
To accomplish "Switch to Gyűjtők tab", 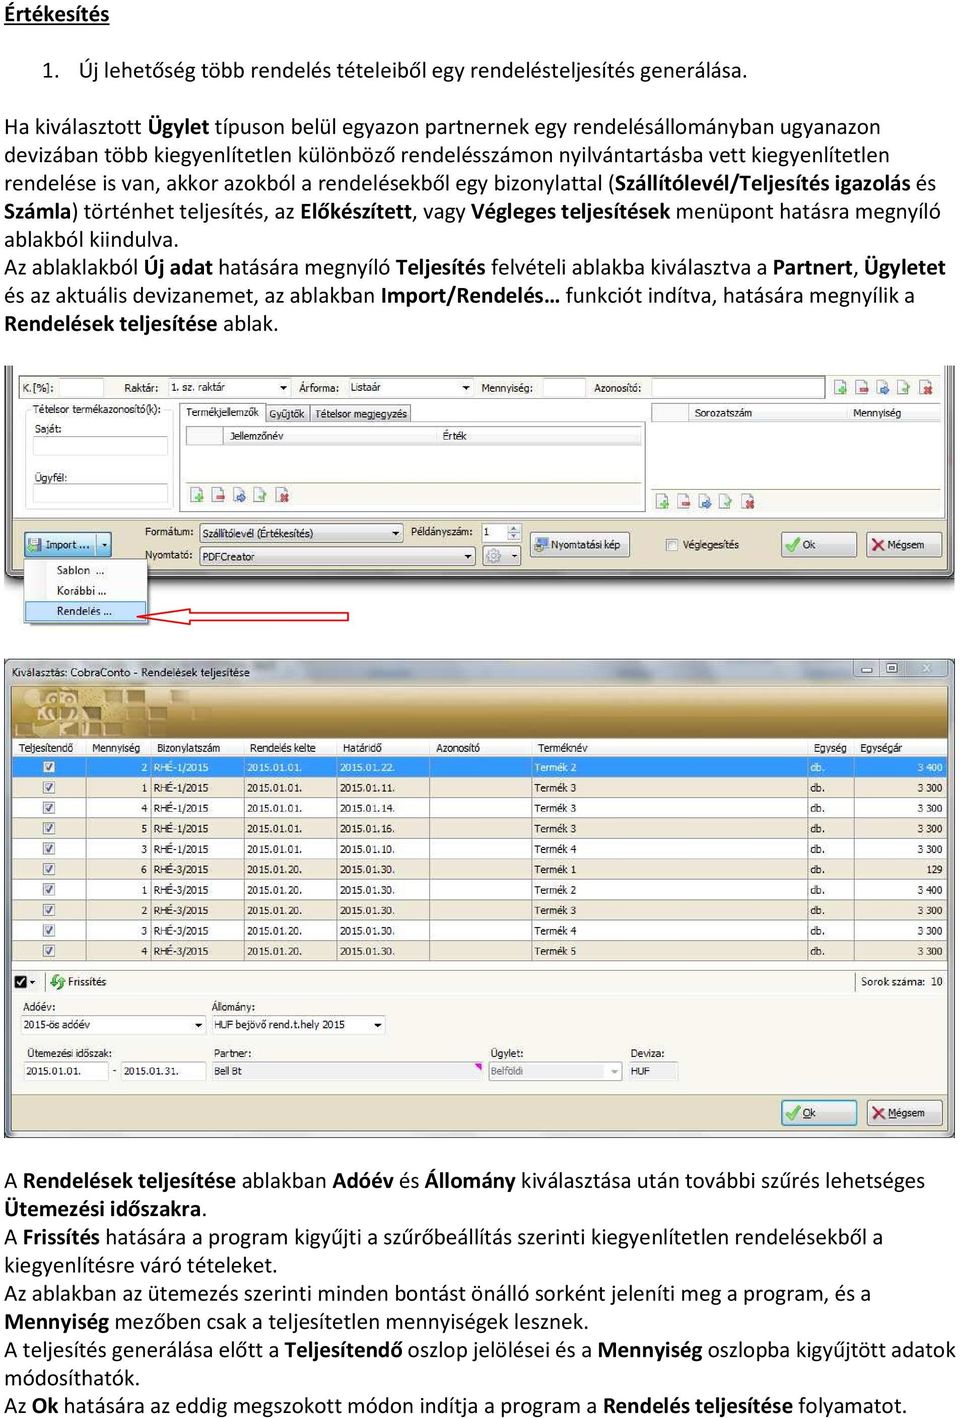I will click(x=287, y=413).
